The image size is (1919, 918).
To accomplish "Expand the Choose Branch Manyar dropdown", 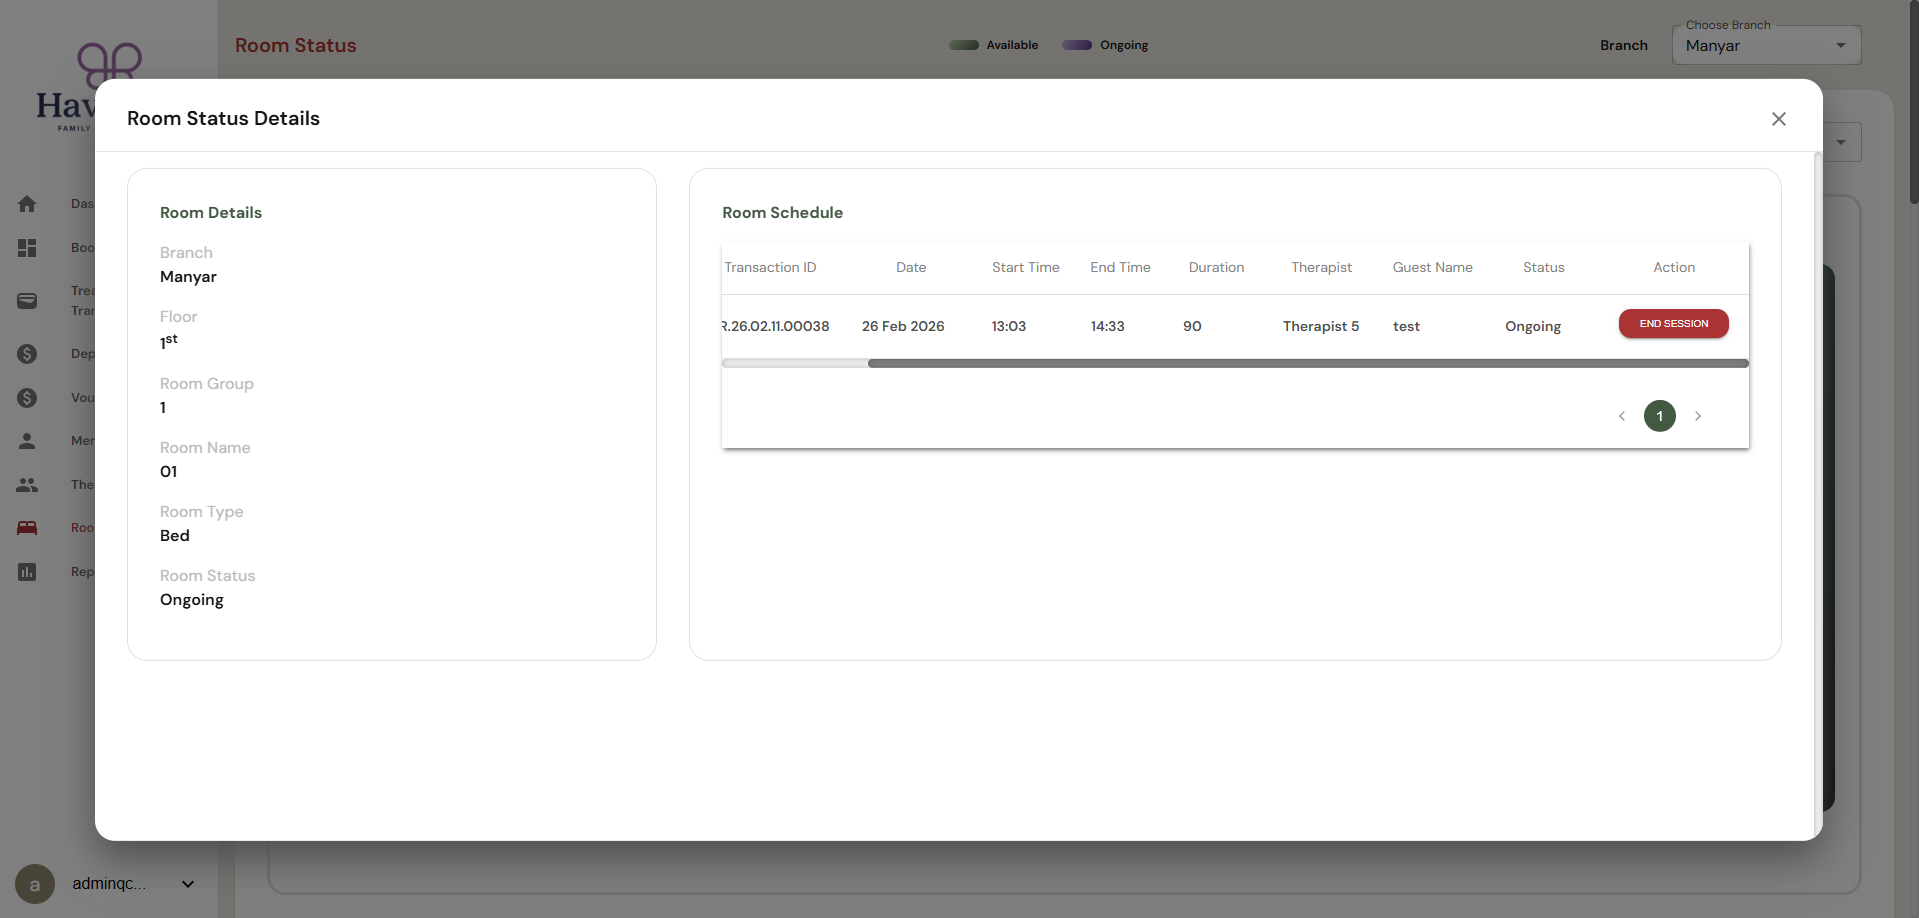I will point(1766,45).
